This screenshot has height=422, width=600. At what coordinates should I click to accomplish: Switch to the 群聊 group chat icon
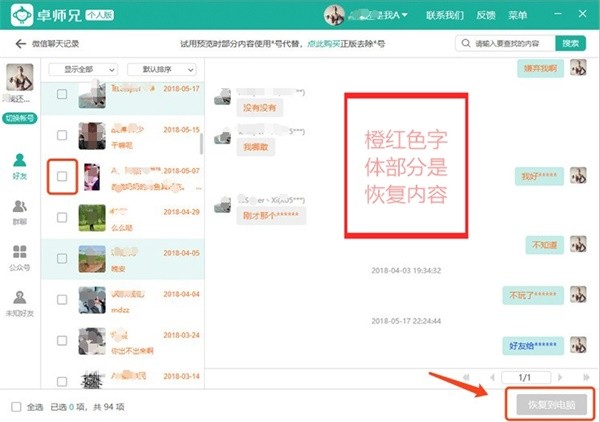point(20,212)
